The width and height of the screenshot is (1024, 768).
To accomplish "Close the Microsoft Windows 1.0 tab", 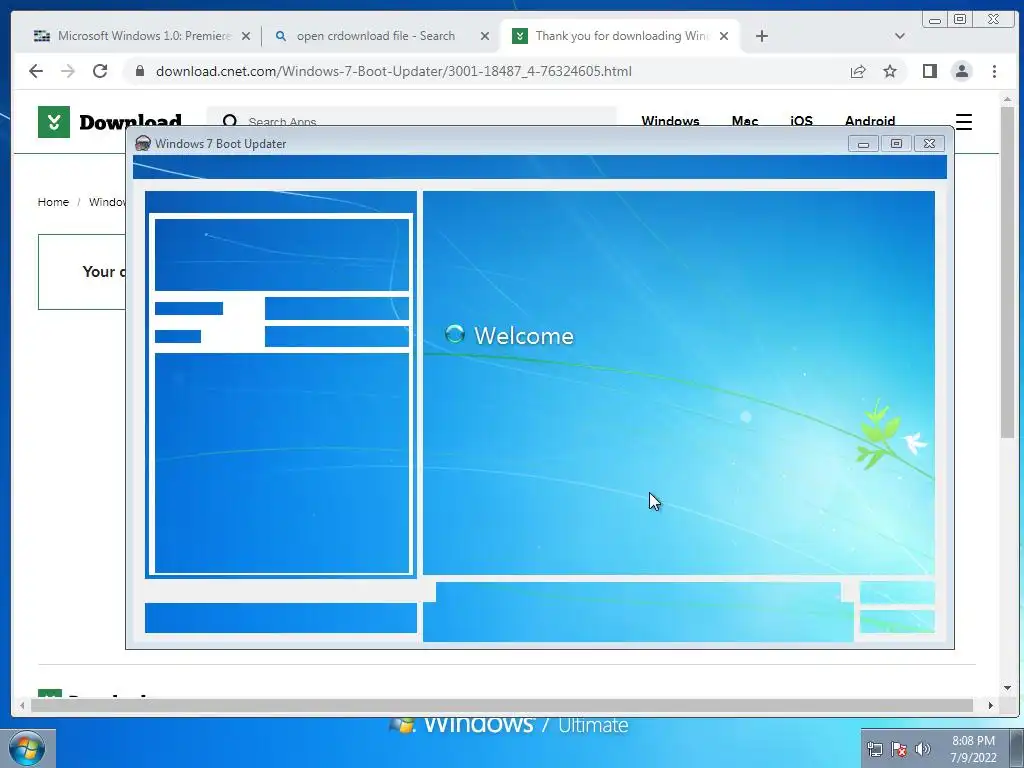I will coord(246,37).
